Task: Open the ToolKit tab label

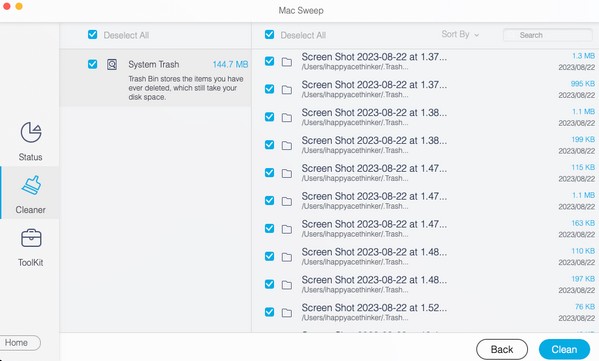Action: (31, 262)
